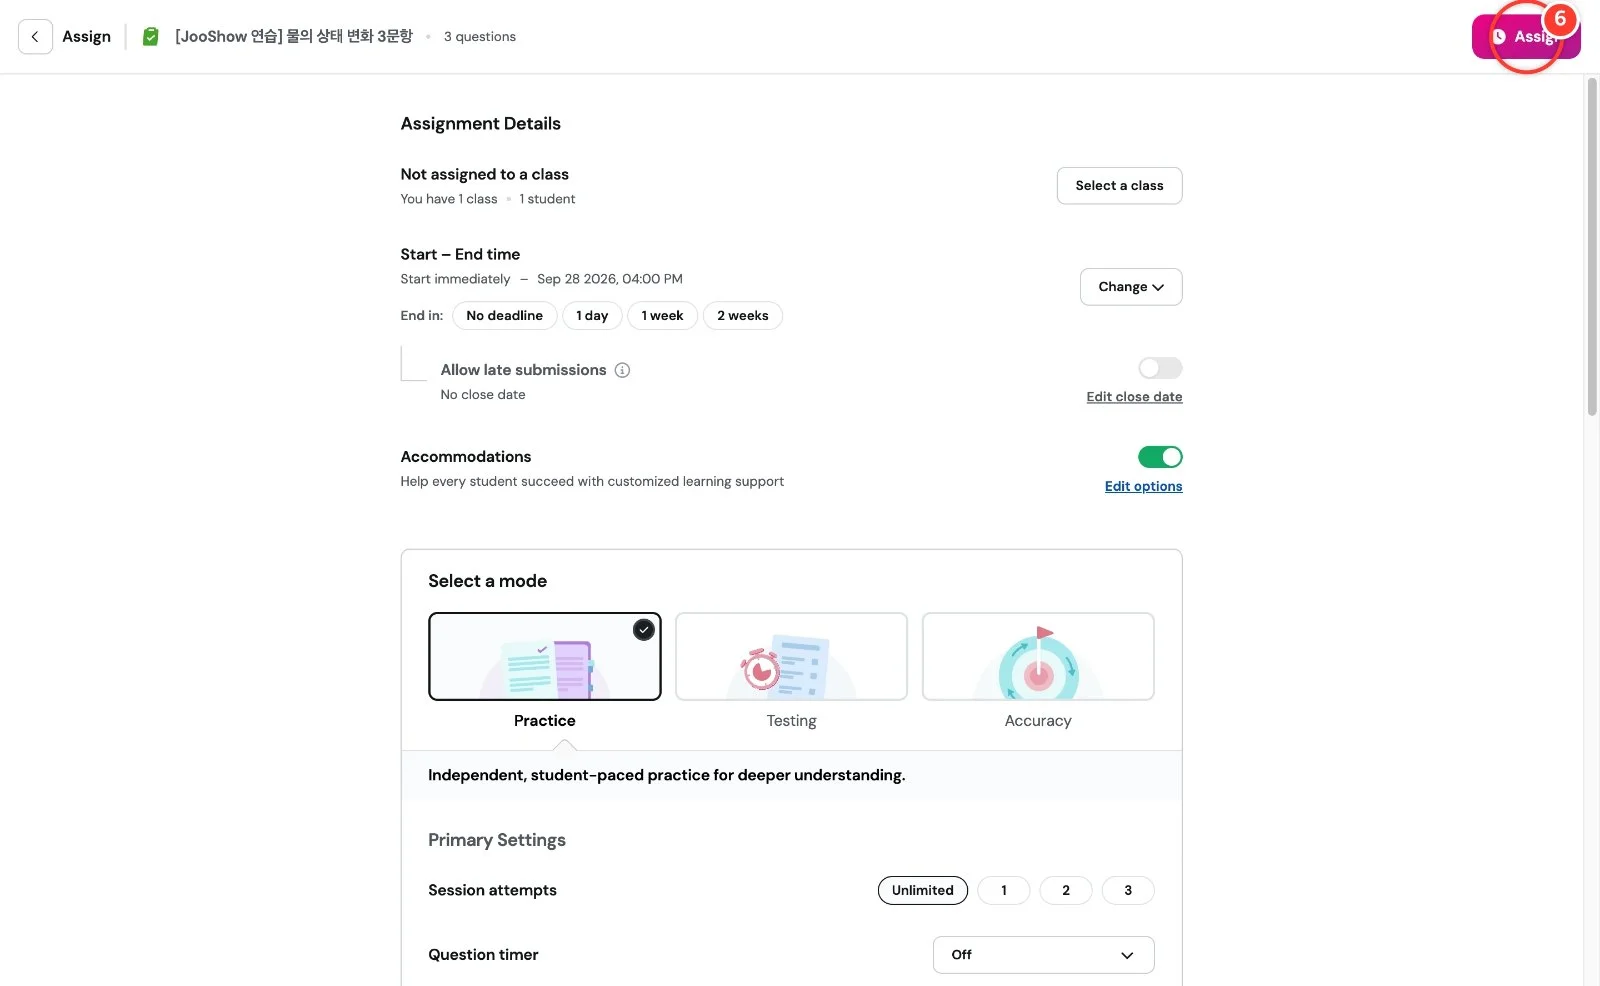Click the 'Sep 28 2026, 04:00 PM' end date
Viewport: 1600px width, 986px height.
(x=610, y=279)
